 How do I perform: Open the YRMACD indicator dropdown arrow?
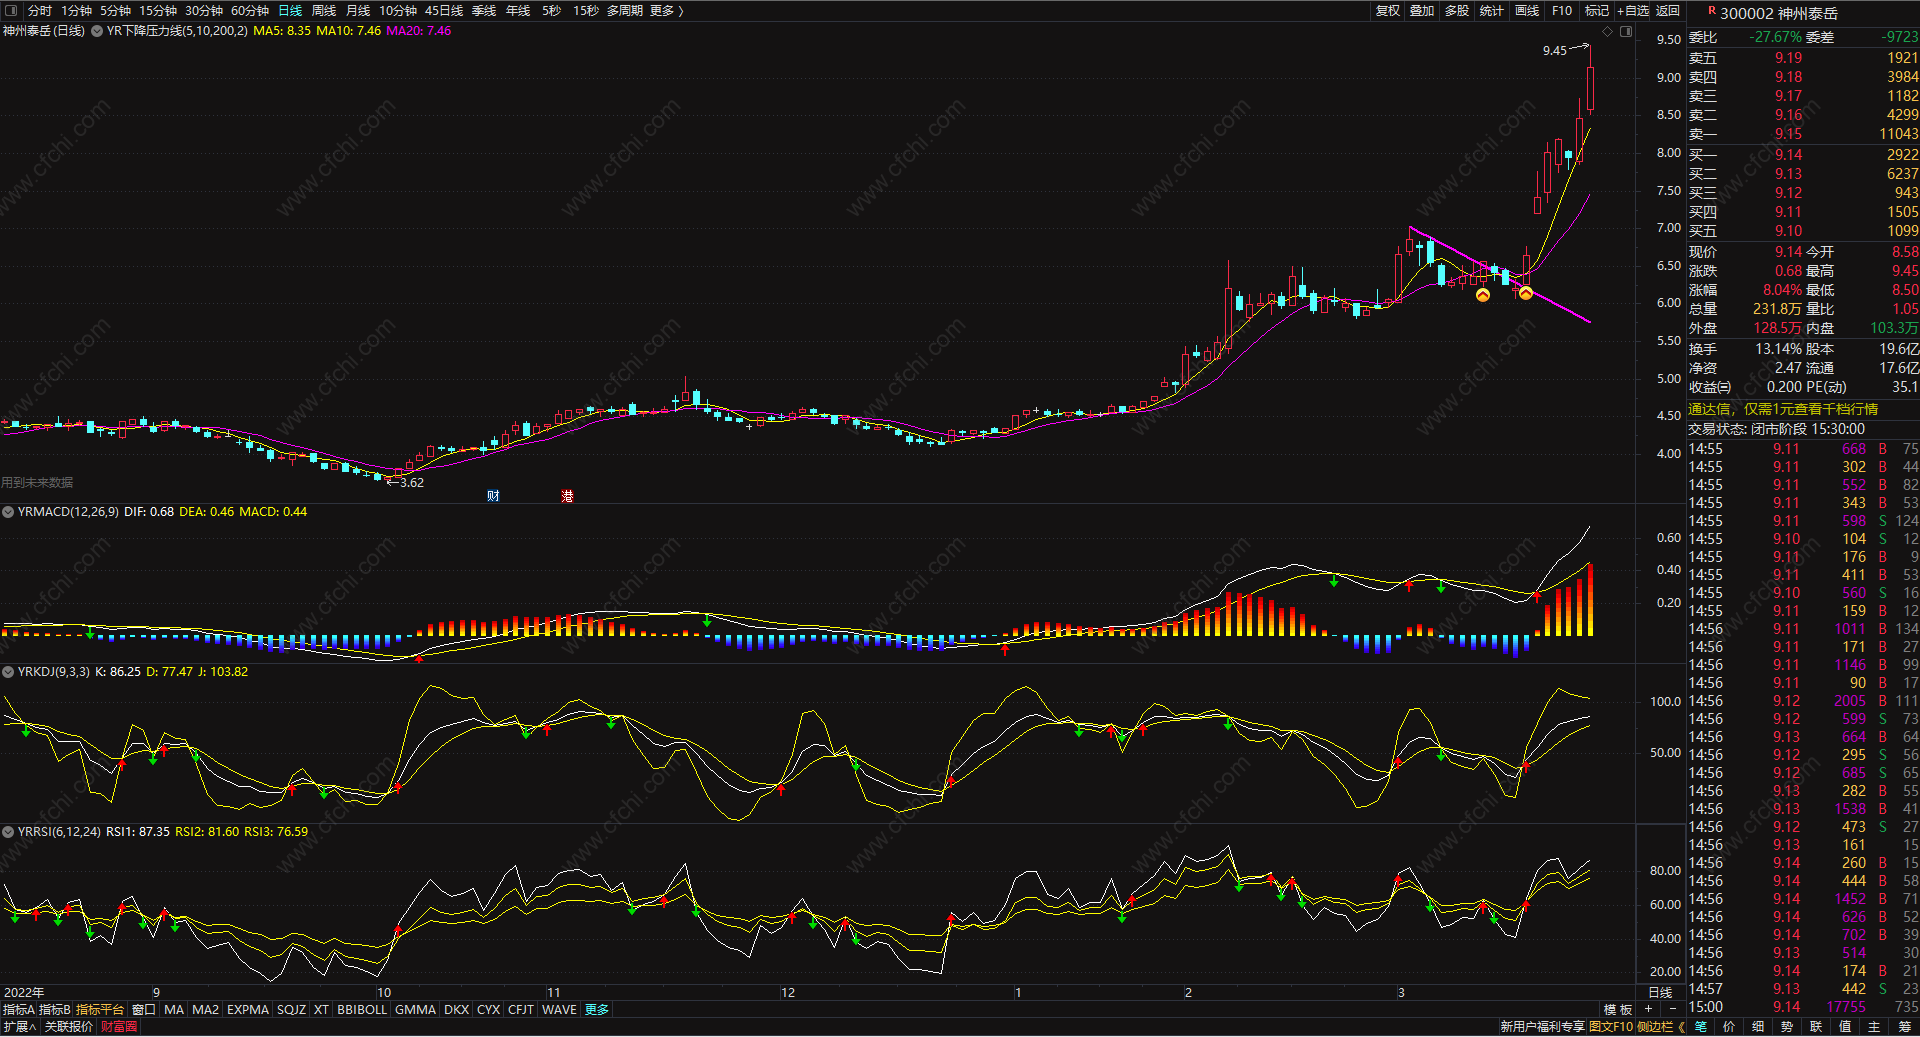pyautogui.click(x=8, y=512)
